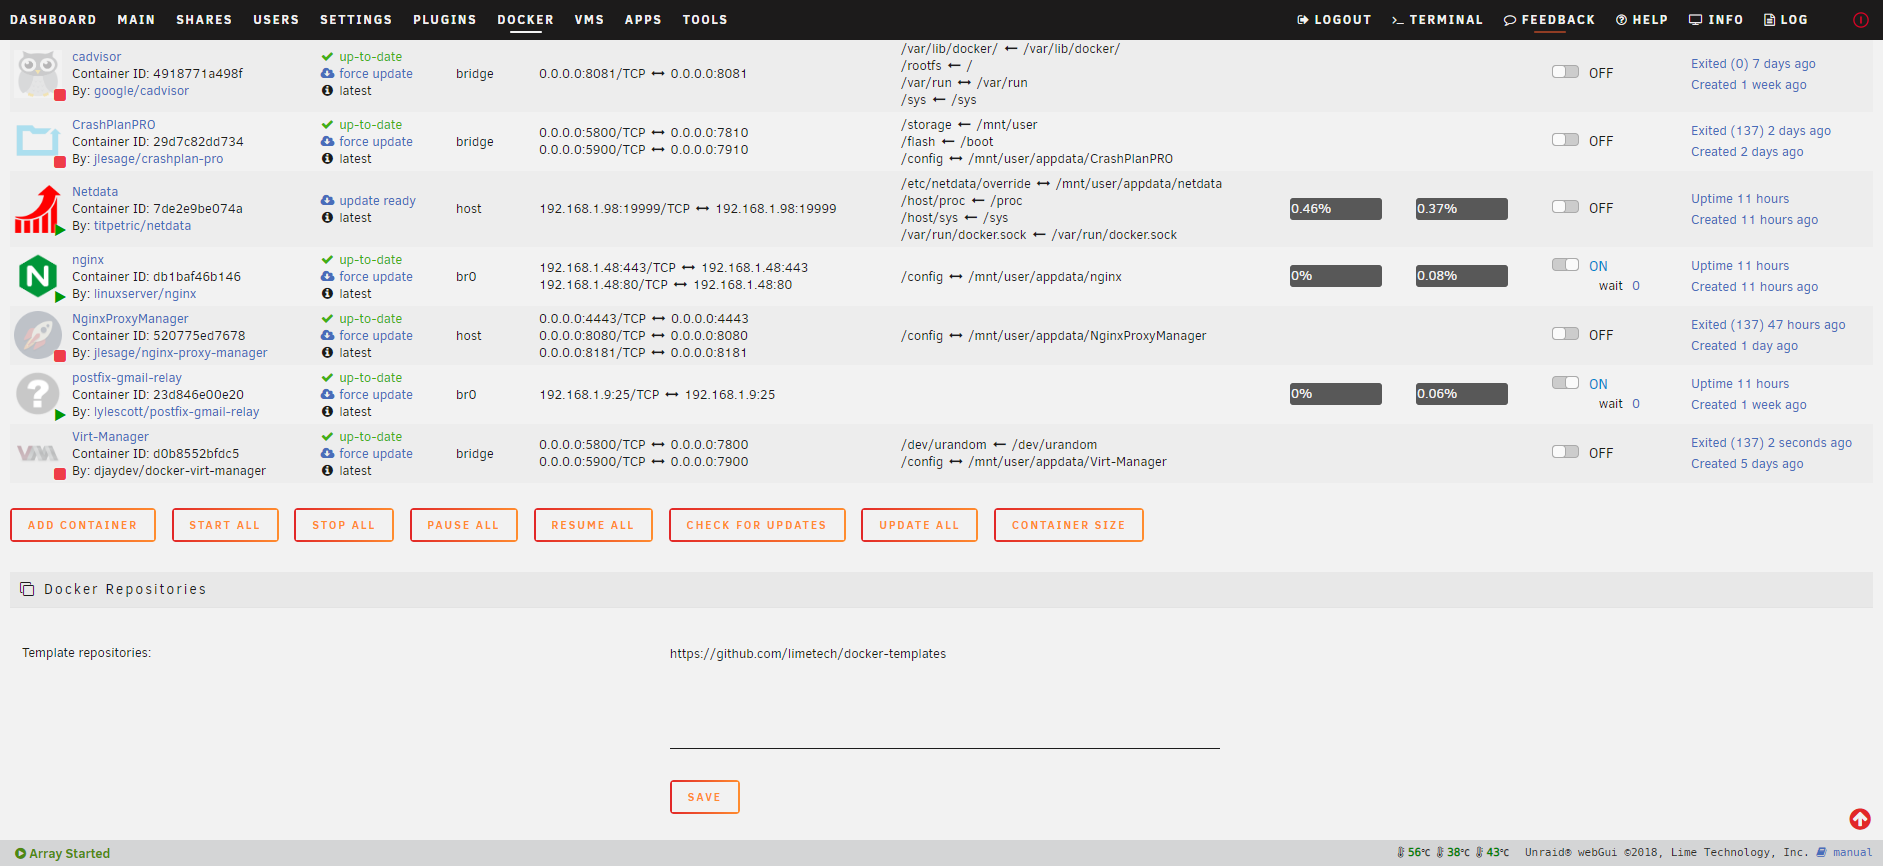Viewport: 1883px width, 866px height.
Task: Click Netdata CPU usage bar 0.46%
Action: [x=1336, y=209]
